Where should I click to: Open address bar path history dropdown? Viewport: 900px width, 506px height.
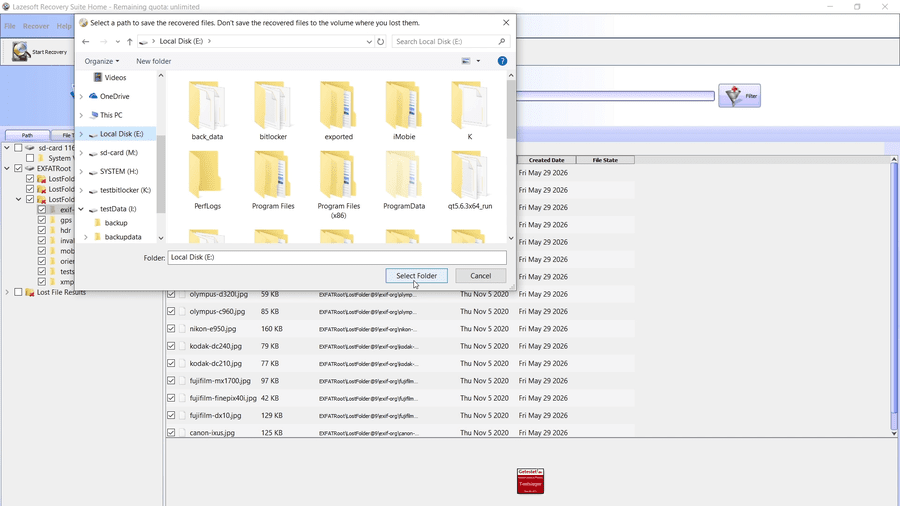[x=369, y=41]
